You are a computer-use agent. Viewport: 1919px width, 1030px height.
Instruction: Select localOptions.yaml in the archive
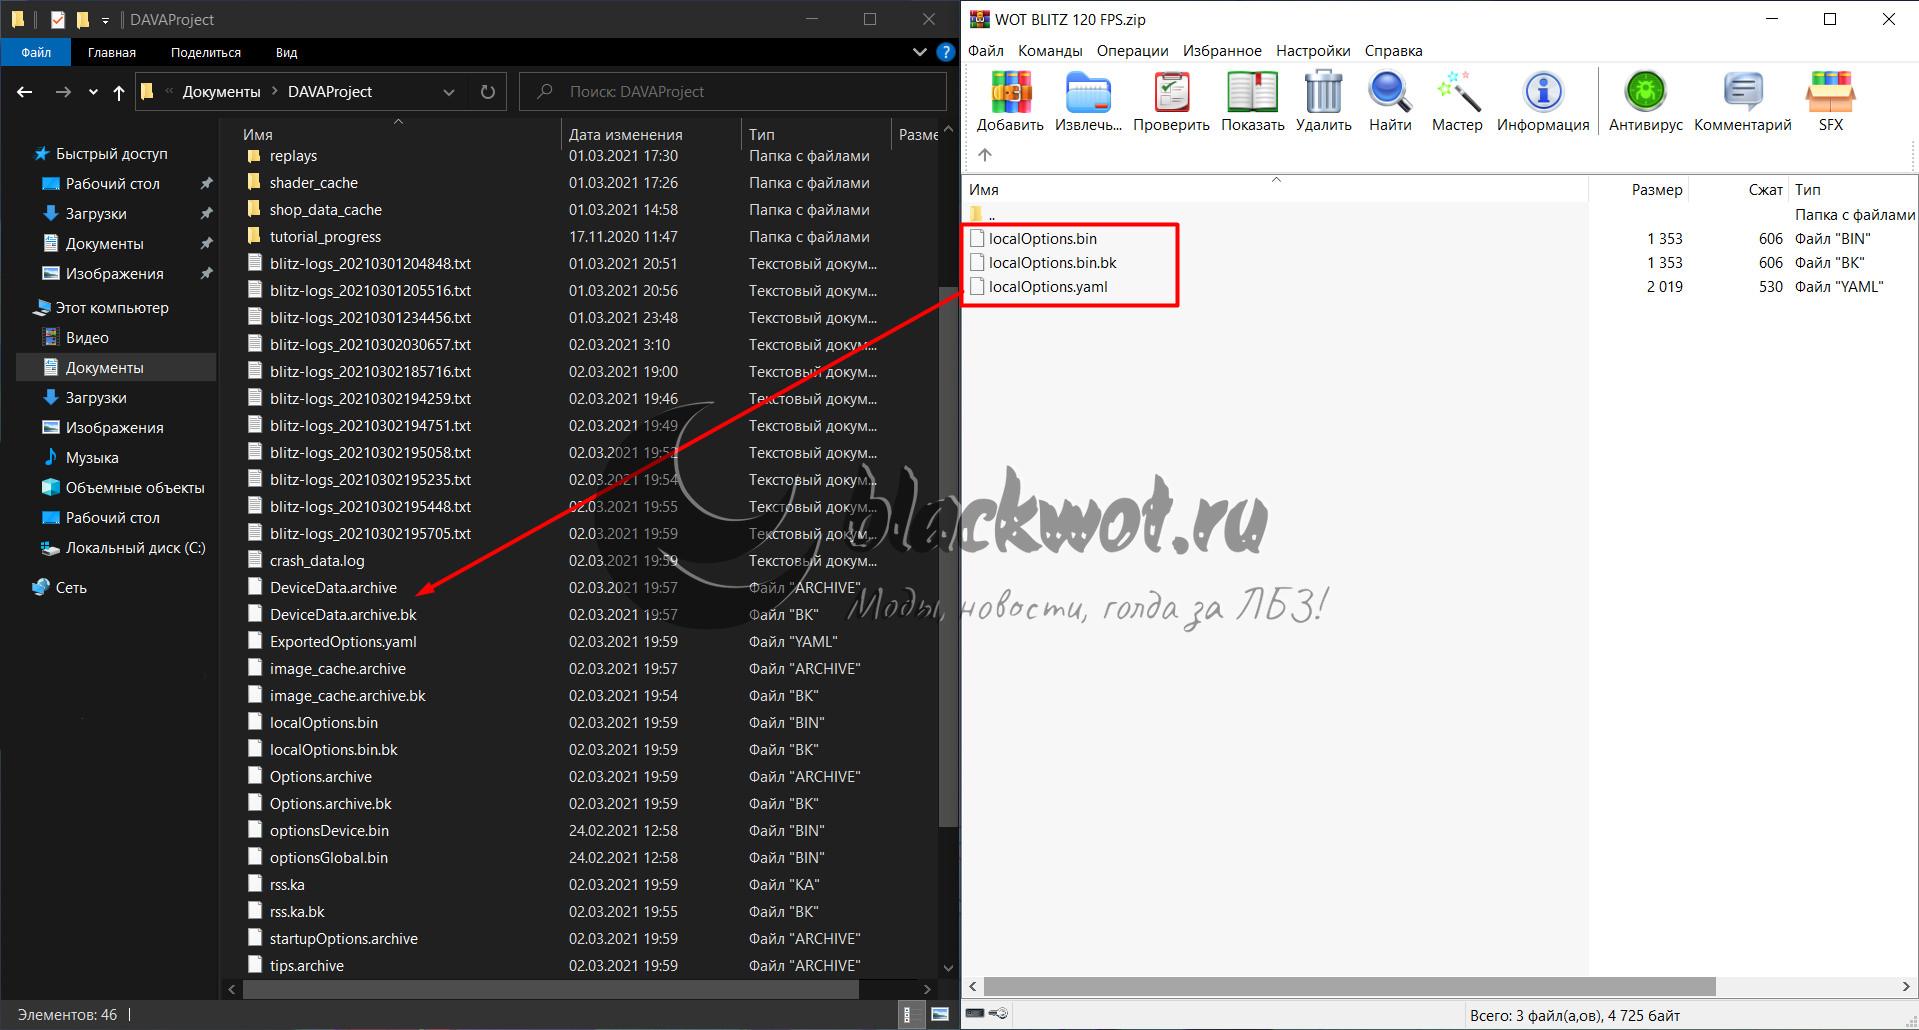coord(1047,287)
